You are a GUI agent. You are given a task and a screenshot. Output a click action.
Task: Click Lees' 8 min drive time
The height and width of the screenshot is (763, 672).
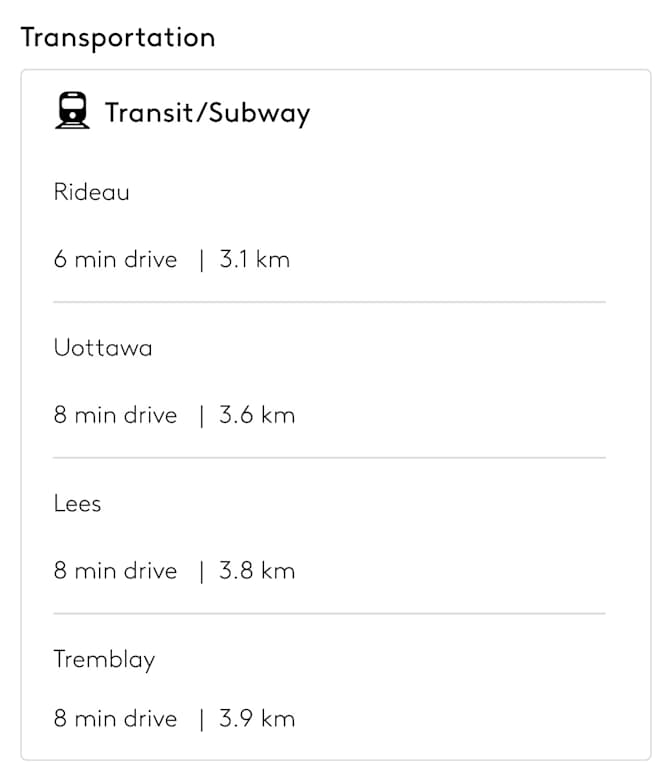tap(115, 571)
